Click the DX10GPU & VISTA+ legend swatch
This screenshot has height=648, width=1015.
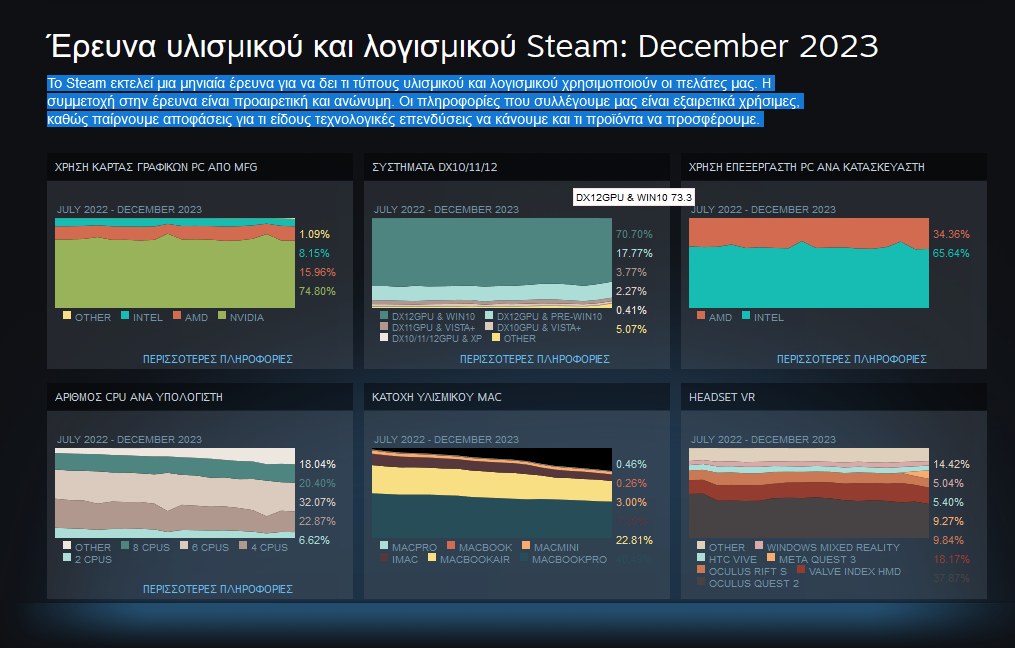489,326
